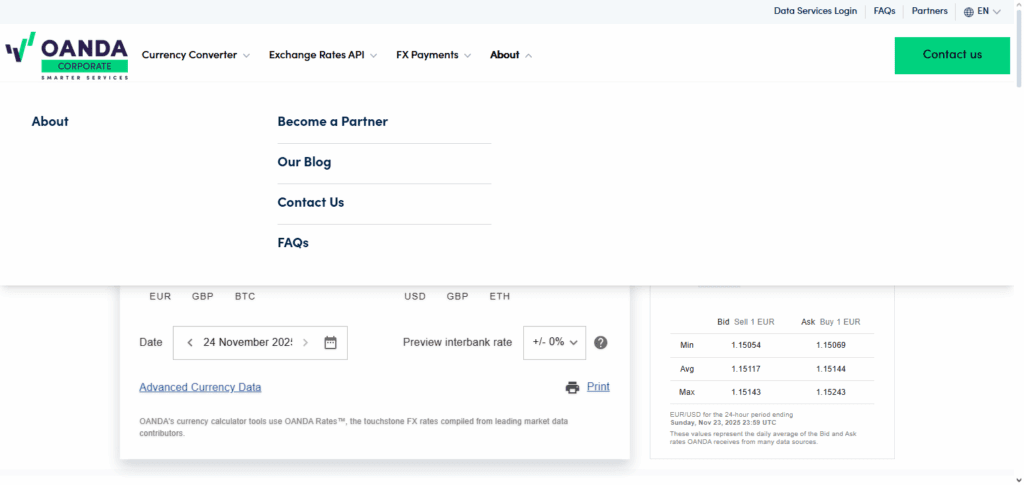
Task: Expand the Exchange Rates API menu
Action: [x=322, y=55]
